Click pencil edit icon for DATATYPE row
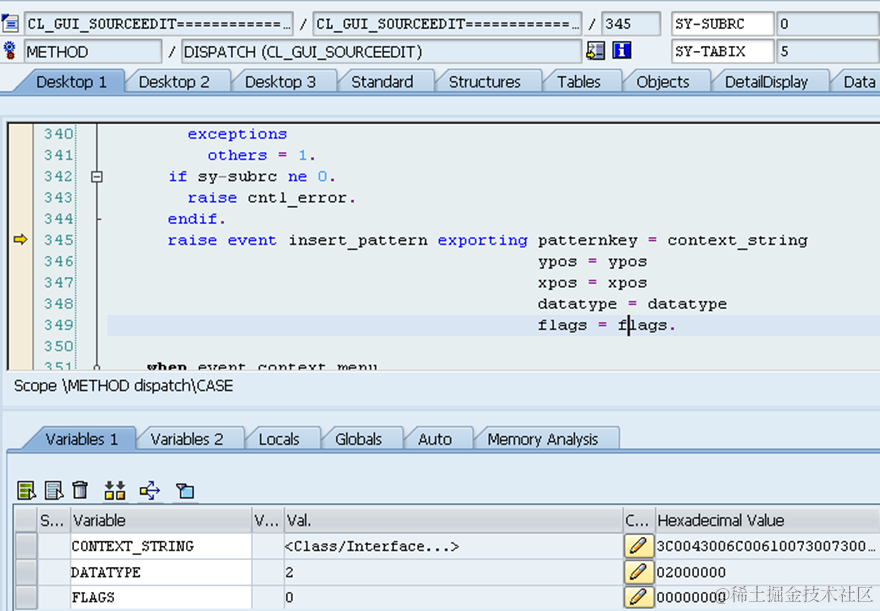 [x=639, y=572]
